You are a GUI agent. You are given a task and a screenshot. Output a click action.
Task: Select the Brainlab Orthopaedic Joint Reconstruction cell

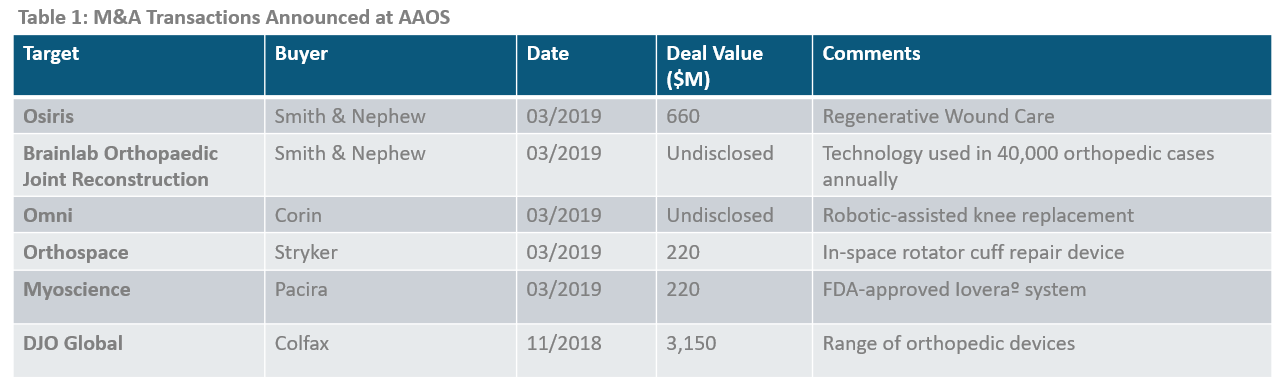click(x=139, y=166)
